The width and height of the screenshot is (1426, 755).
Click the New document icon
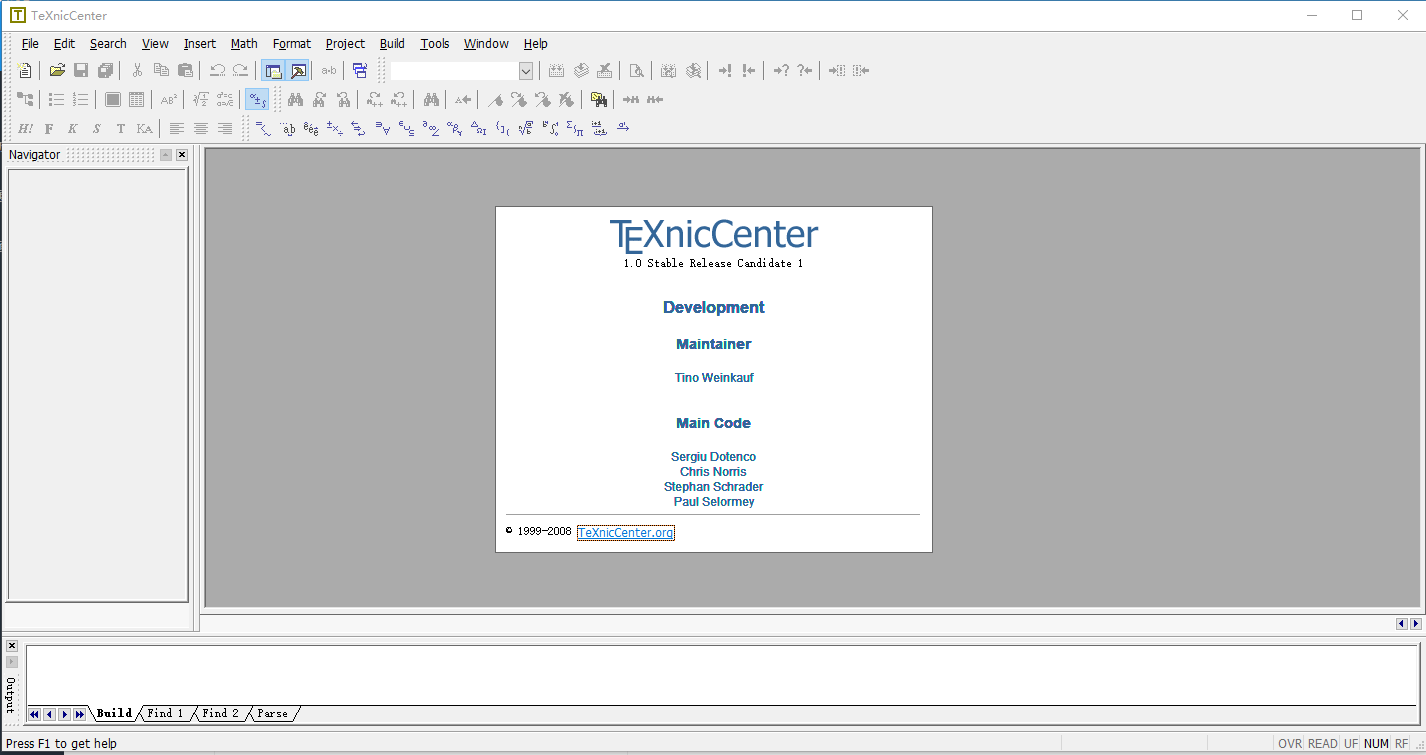point(25,71)
